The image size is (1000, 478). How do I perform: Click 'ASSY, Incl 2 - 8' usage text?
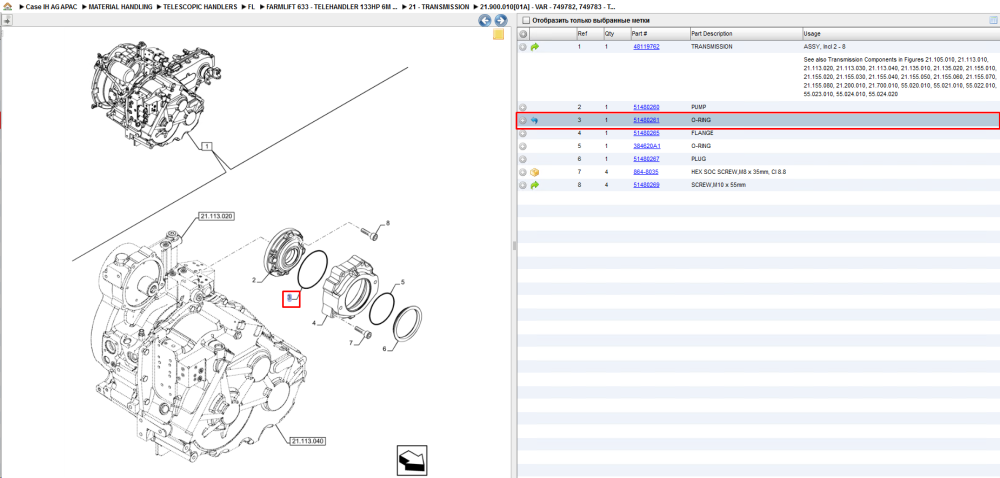pyautogui.click(x=823, y=47)
